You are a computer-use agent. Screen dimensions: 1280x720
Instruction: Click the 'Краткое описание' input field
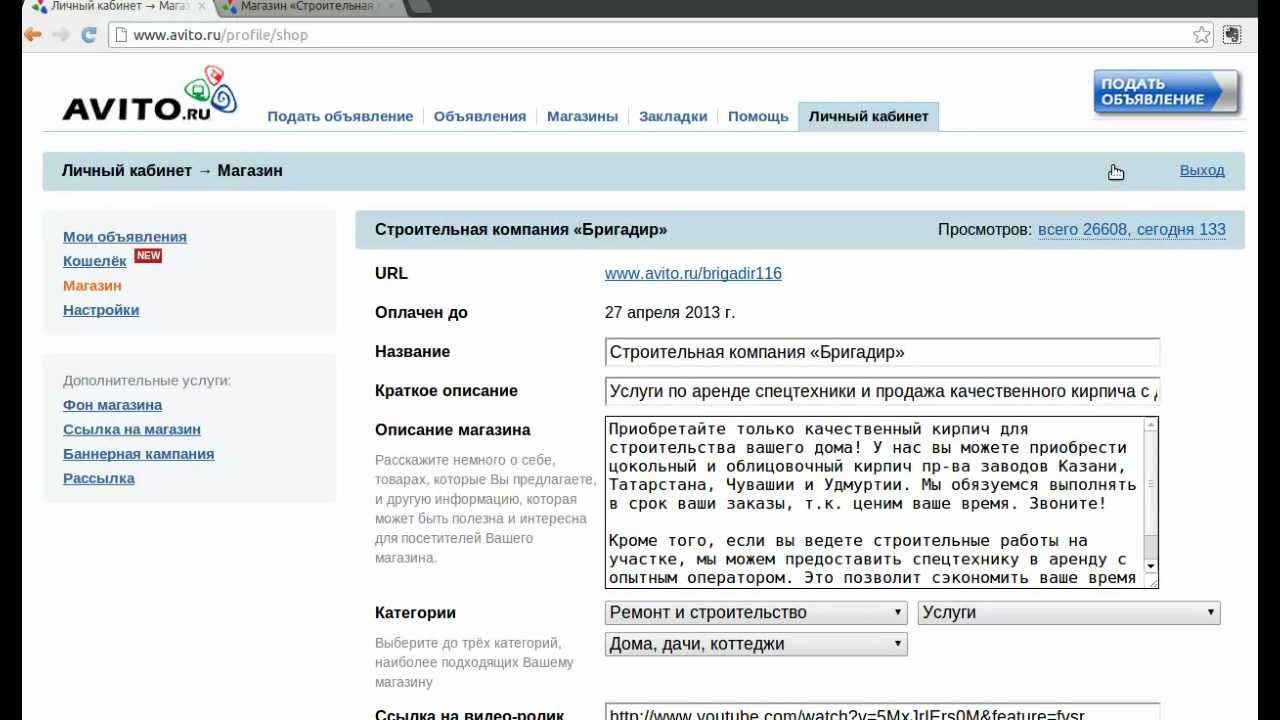882,391
